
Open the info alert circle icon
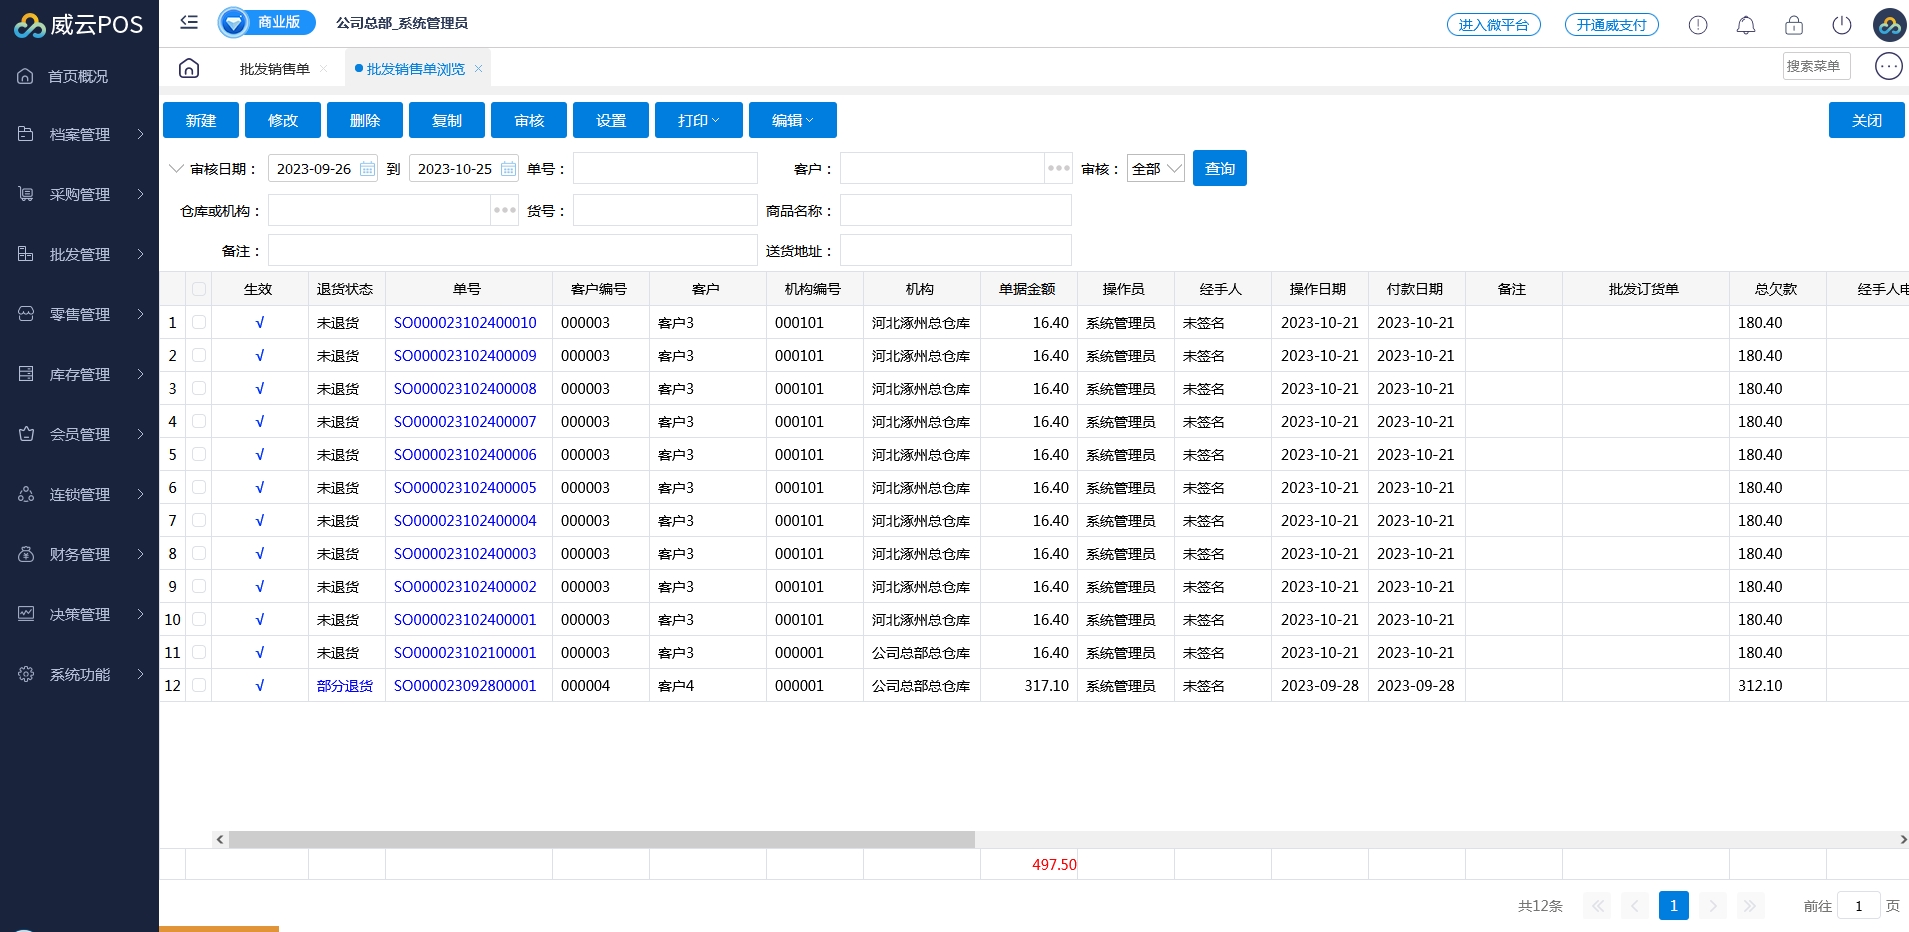(1697, 25)
